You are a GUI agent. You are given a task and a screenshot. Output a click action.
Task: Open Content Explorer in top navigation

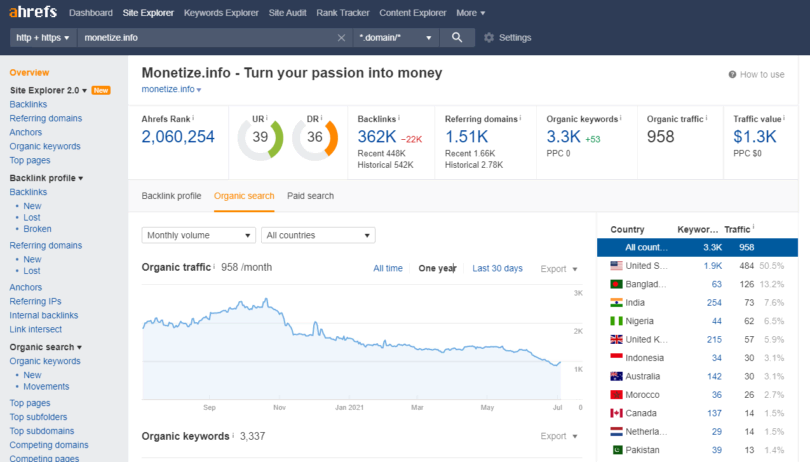click(x=413, y=13)
